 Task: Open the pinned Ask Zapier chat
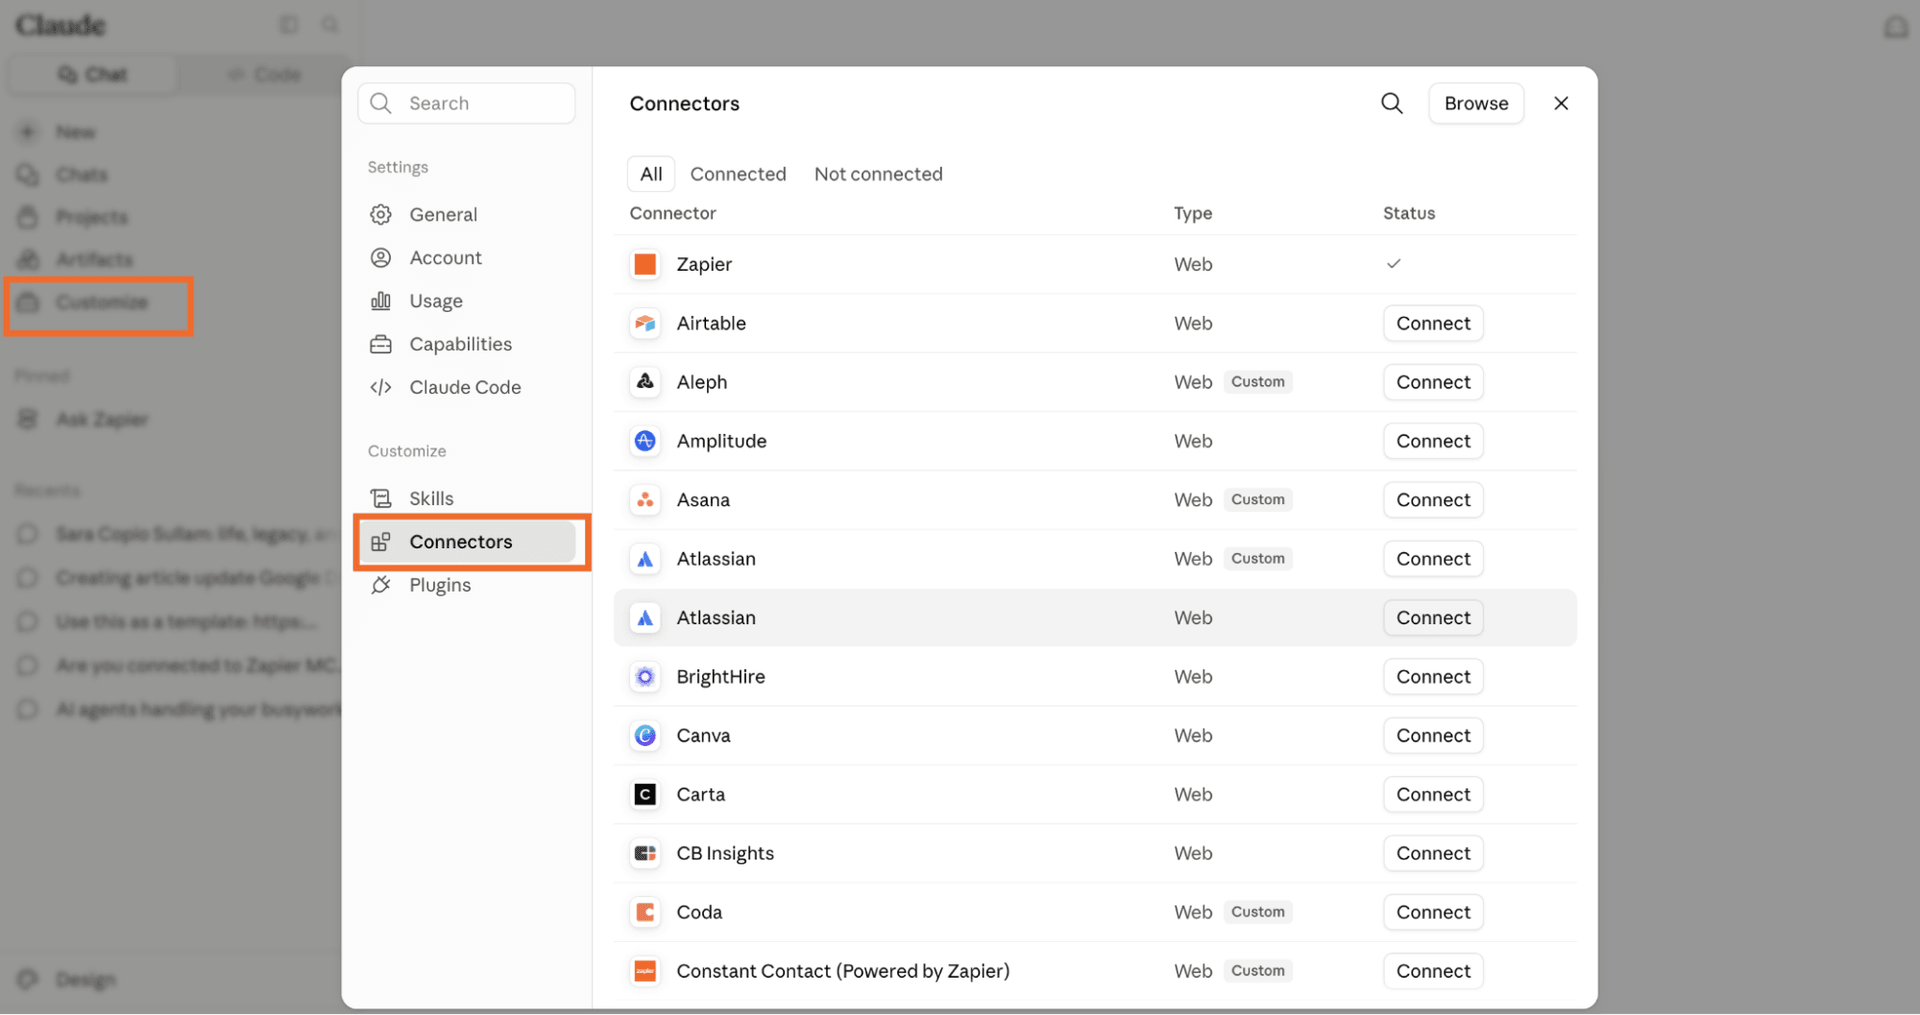(x=100, y=420)
